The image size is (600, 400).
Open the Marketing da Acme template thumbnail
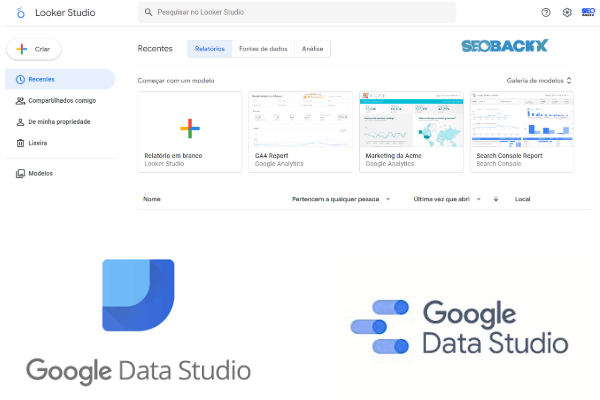click(x=411, y=119)
